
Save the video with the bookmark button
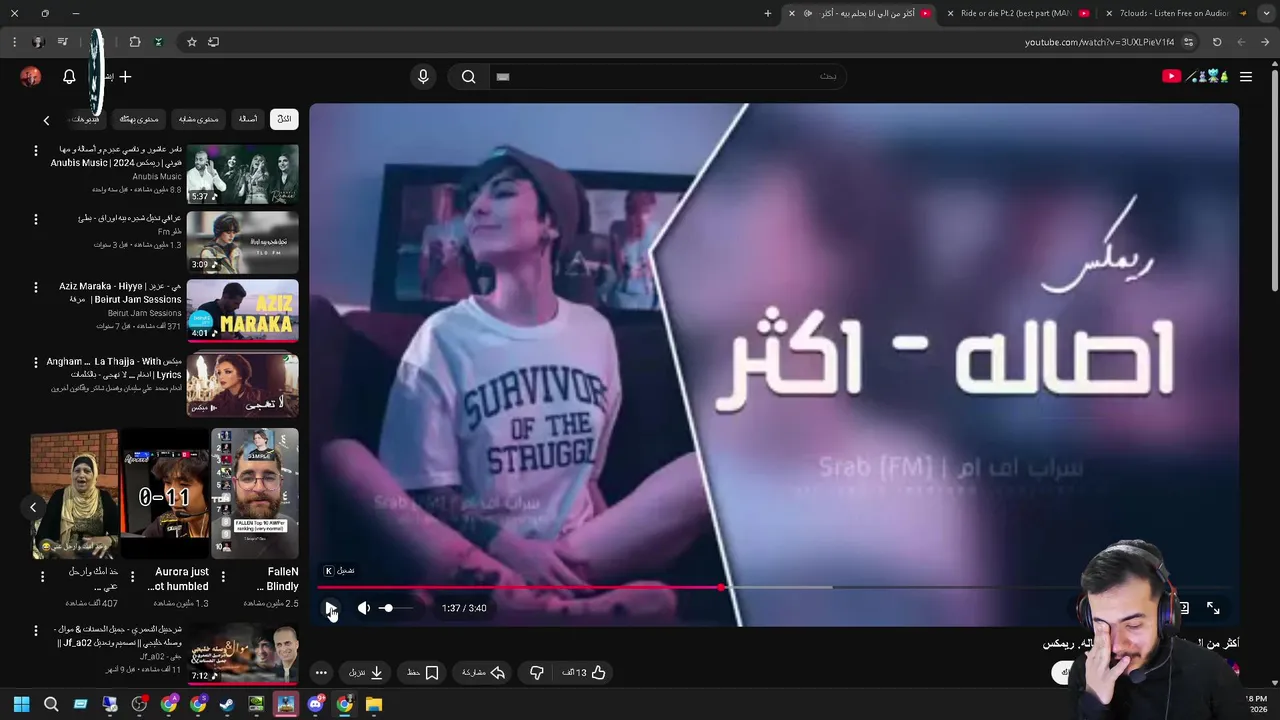click(423, 673)
